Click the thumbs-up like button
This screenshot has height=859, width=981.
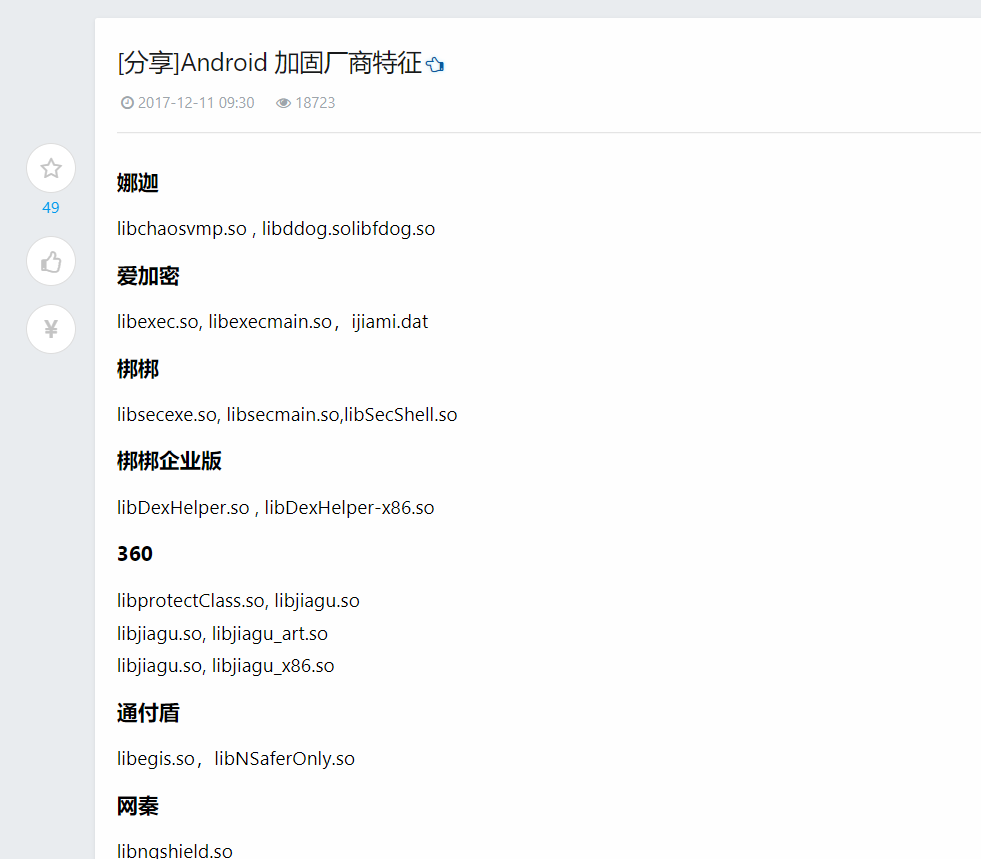point(51,262)
